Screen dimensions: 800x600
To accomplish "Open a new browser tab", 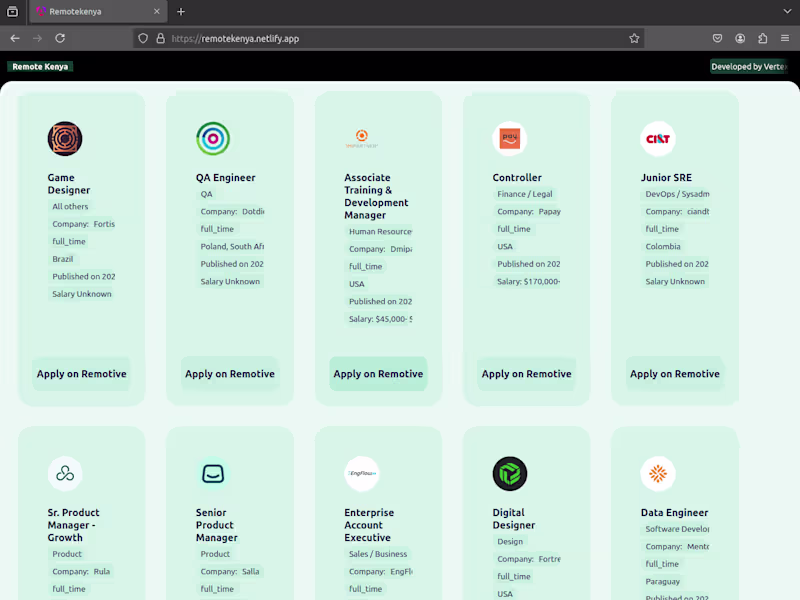I will pos(178,13).
